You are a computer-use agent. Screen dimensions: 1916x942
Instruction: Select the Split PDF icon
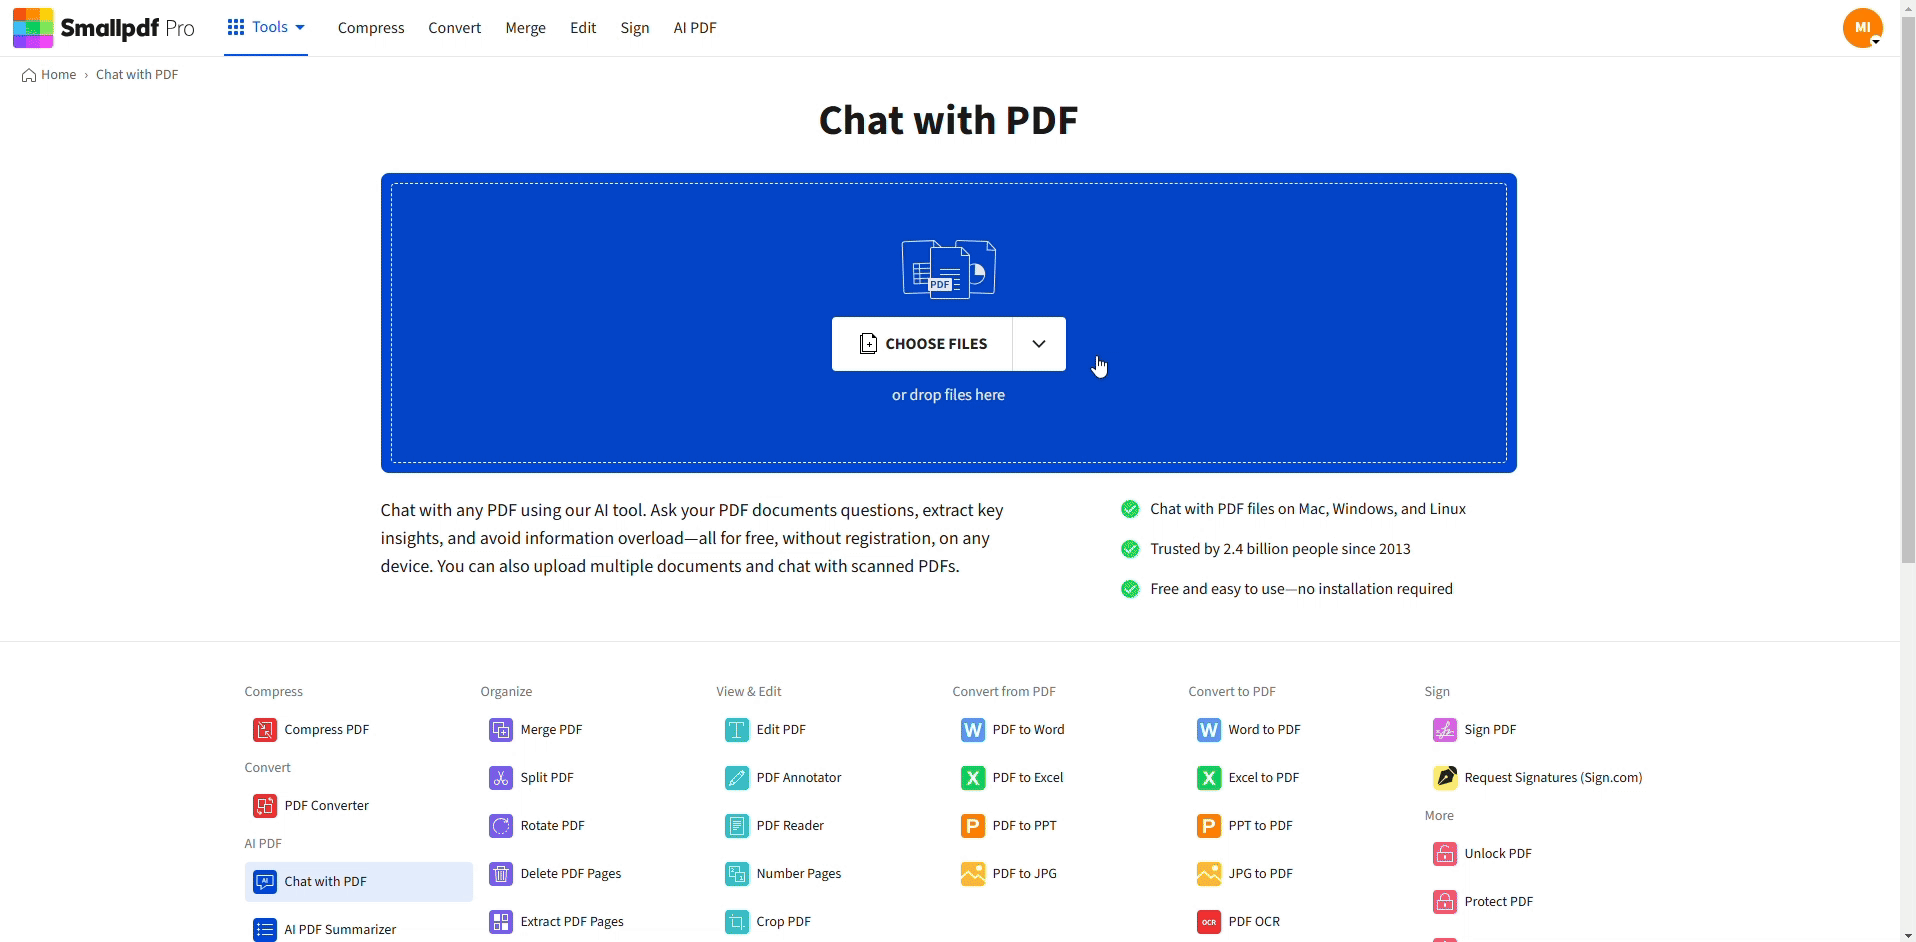coord(501,777)
